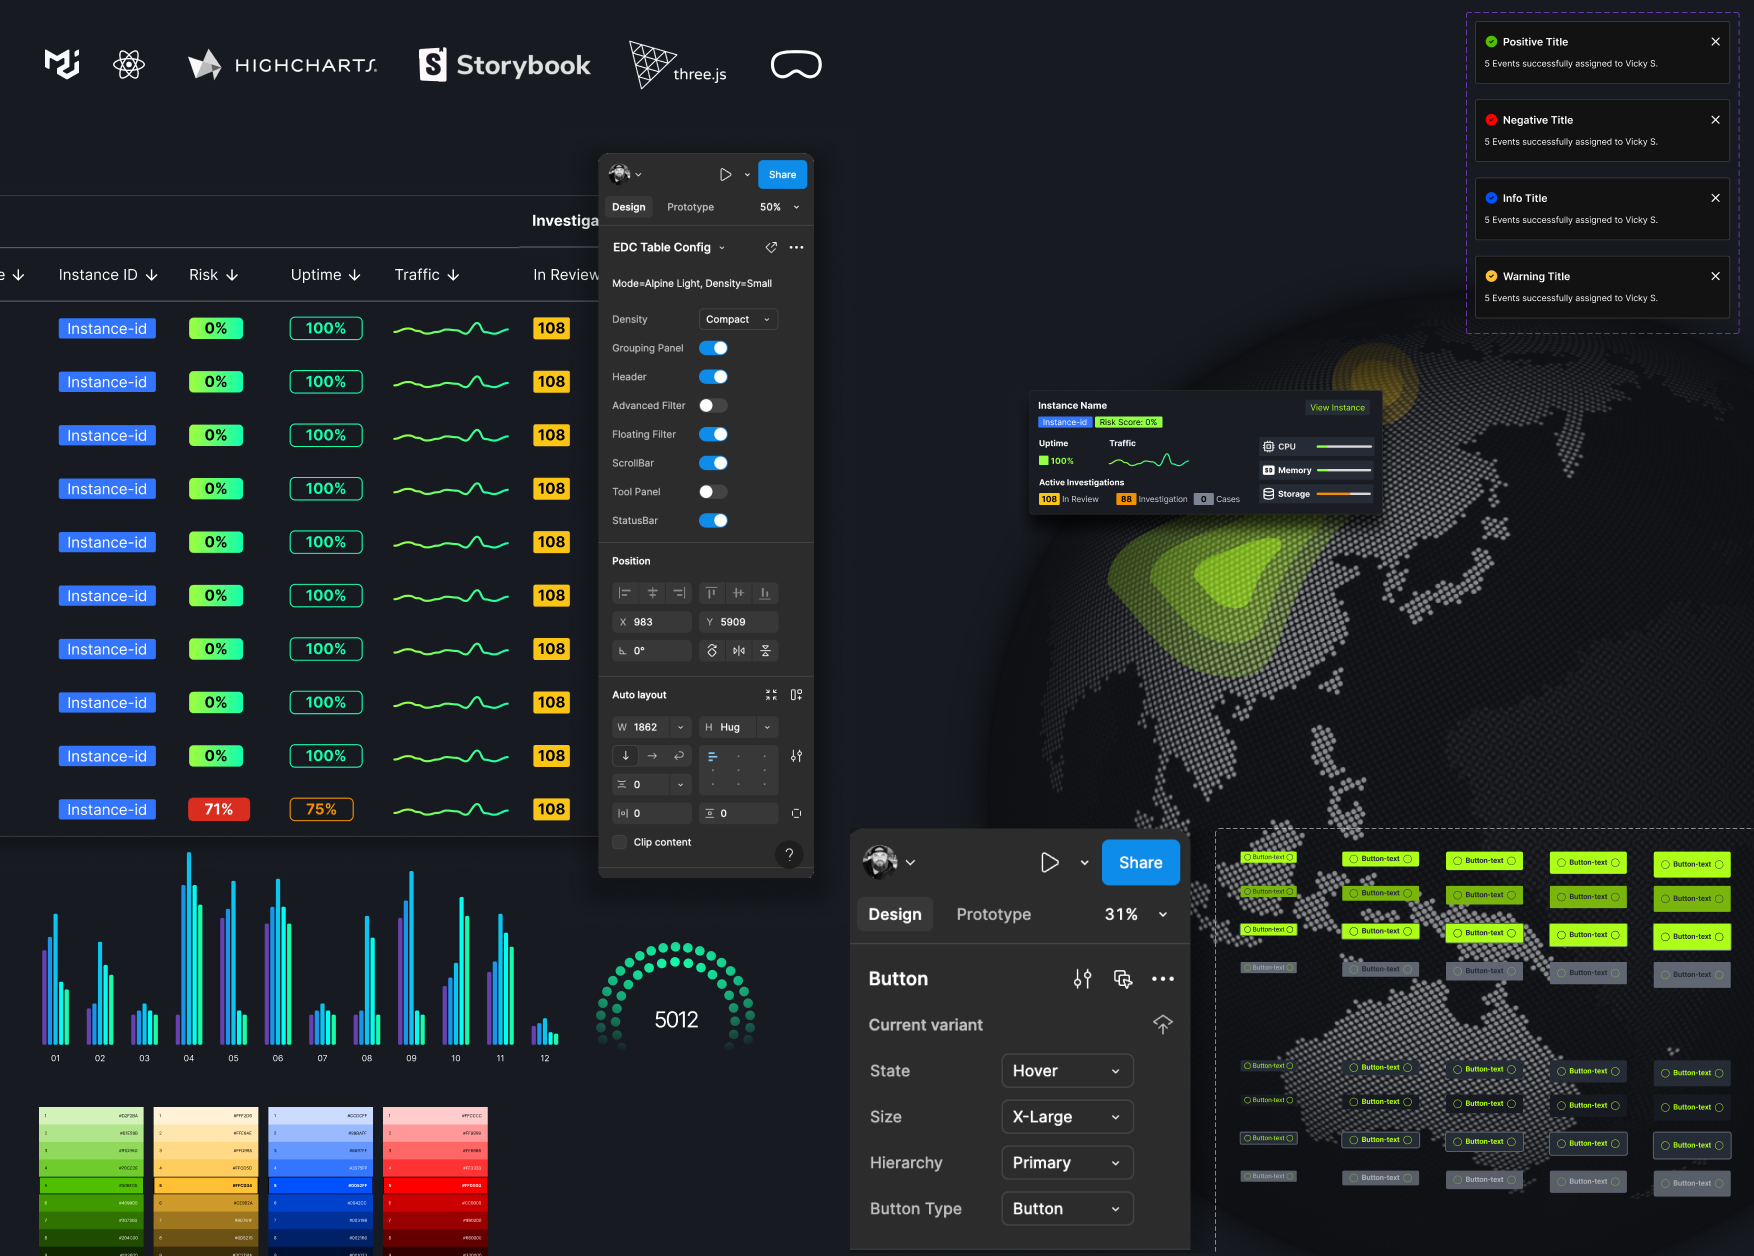Viewport: 1754px width, 1256px height.
Task: Open advanced auto layout settings sliders icon
Action: point(796,756)
